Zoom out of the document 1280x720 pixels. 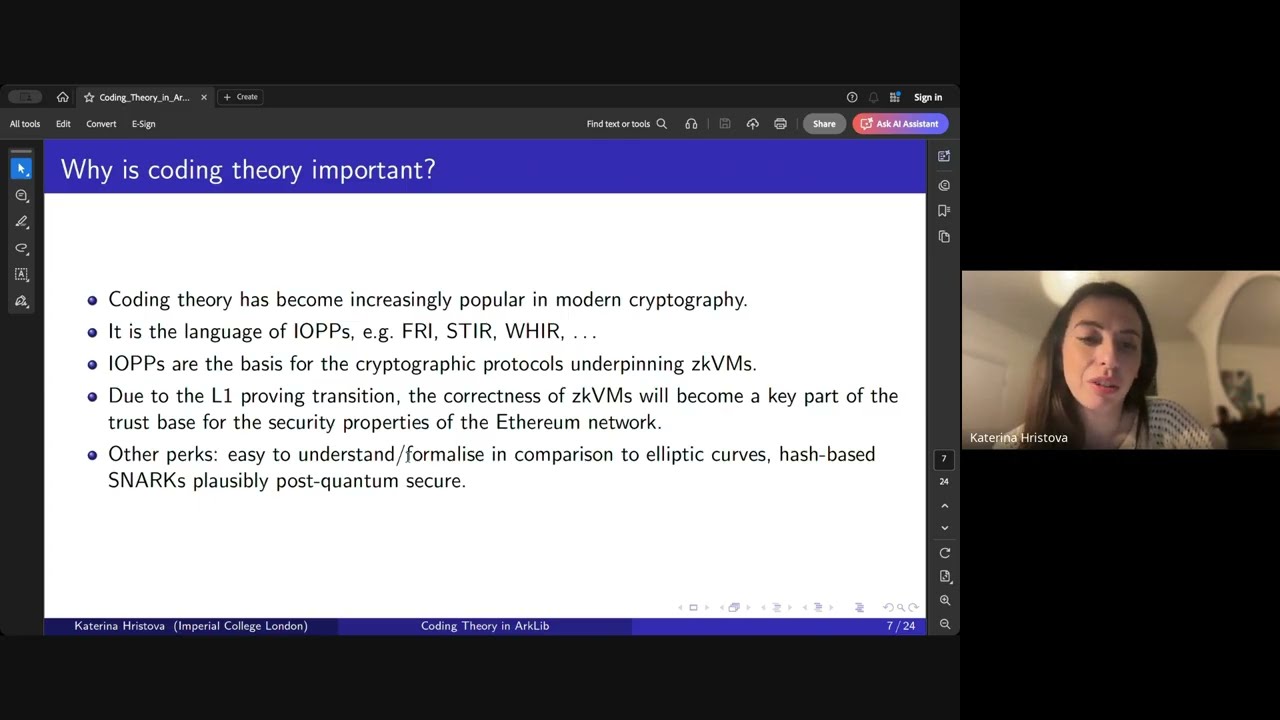pos(945,624)
